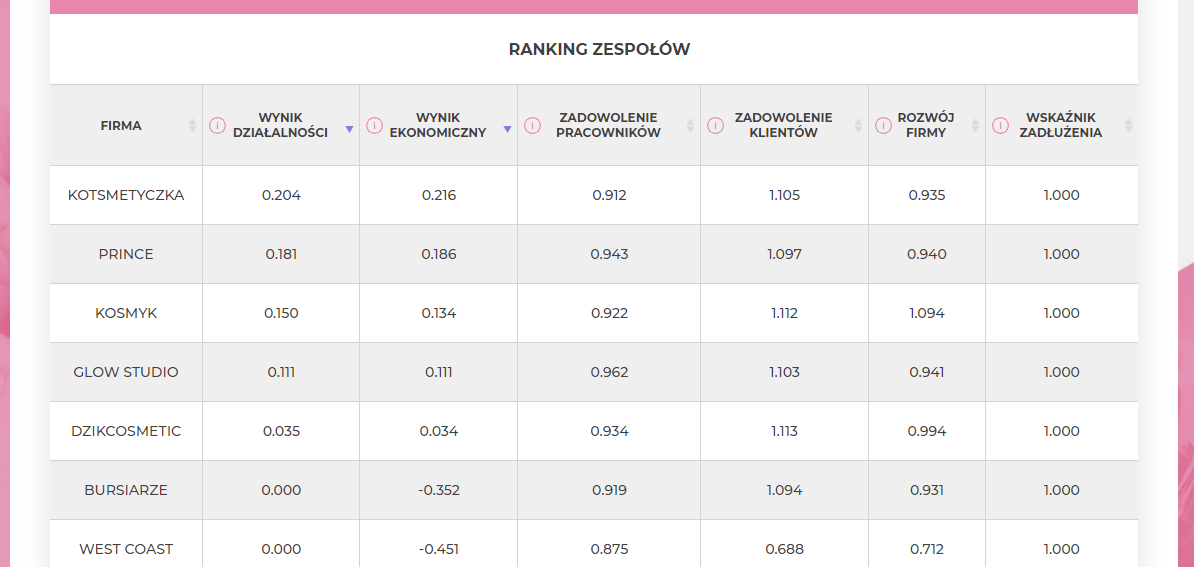Sort table by Firma column arrows
This screenshot has height=567, width=1194.
pos(193,126)
